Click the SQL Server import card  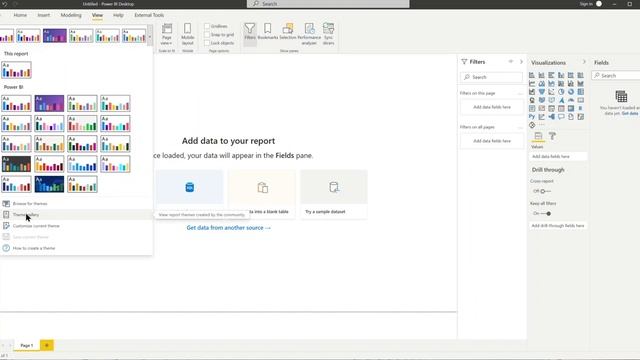coord(189,194)
